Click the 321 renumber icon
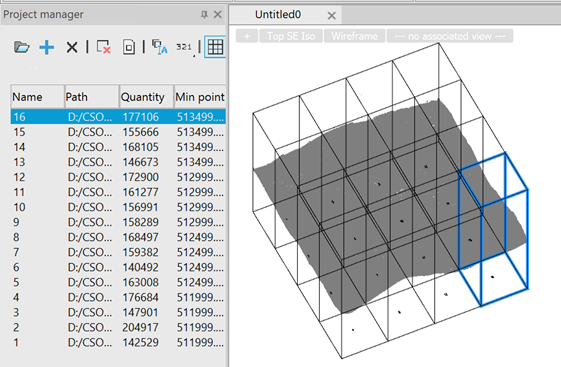This screenshot has width=561, height=367. [x=185, y=47]
